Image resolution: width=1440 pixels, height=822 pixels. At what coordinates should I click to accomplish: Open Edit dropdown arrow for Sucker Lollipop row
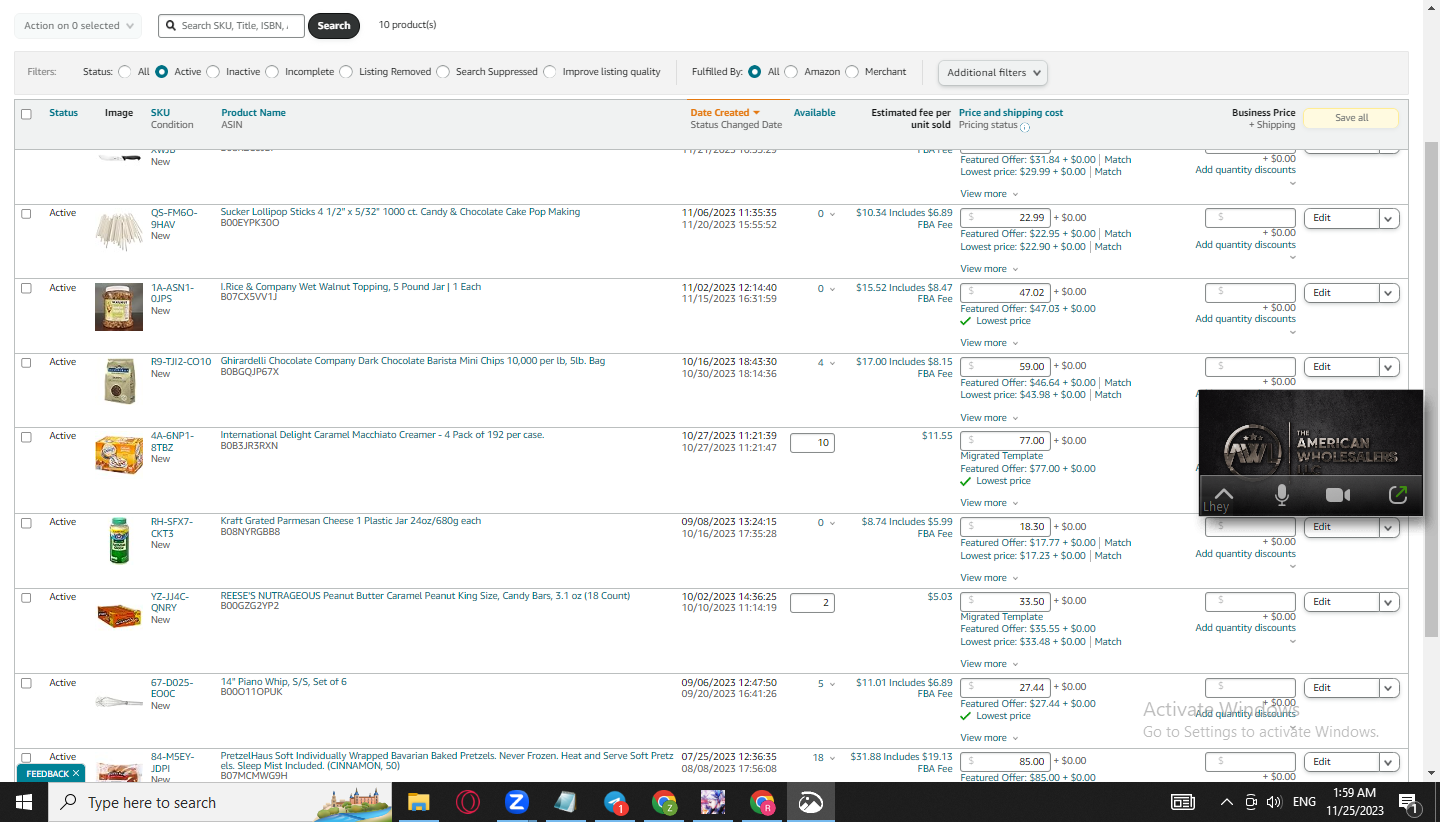coord(1388,218)
